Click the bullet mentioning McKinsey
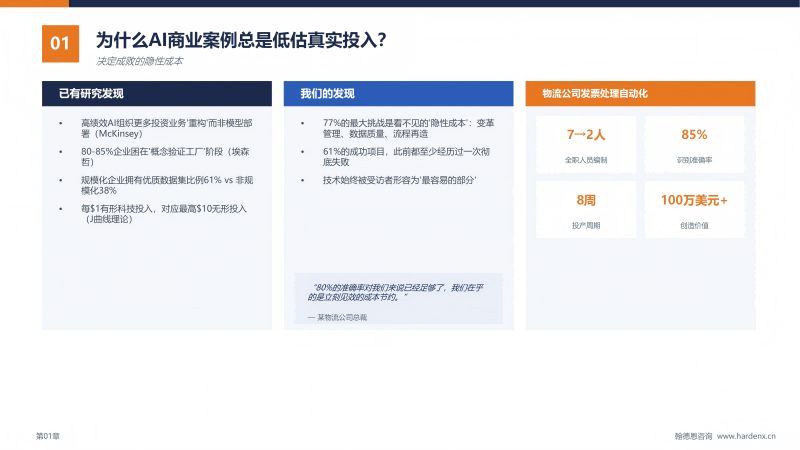This screenshot has height=450, width=800. [167, 128]
